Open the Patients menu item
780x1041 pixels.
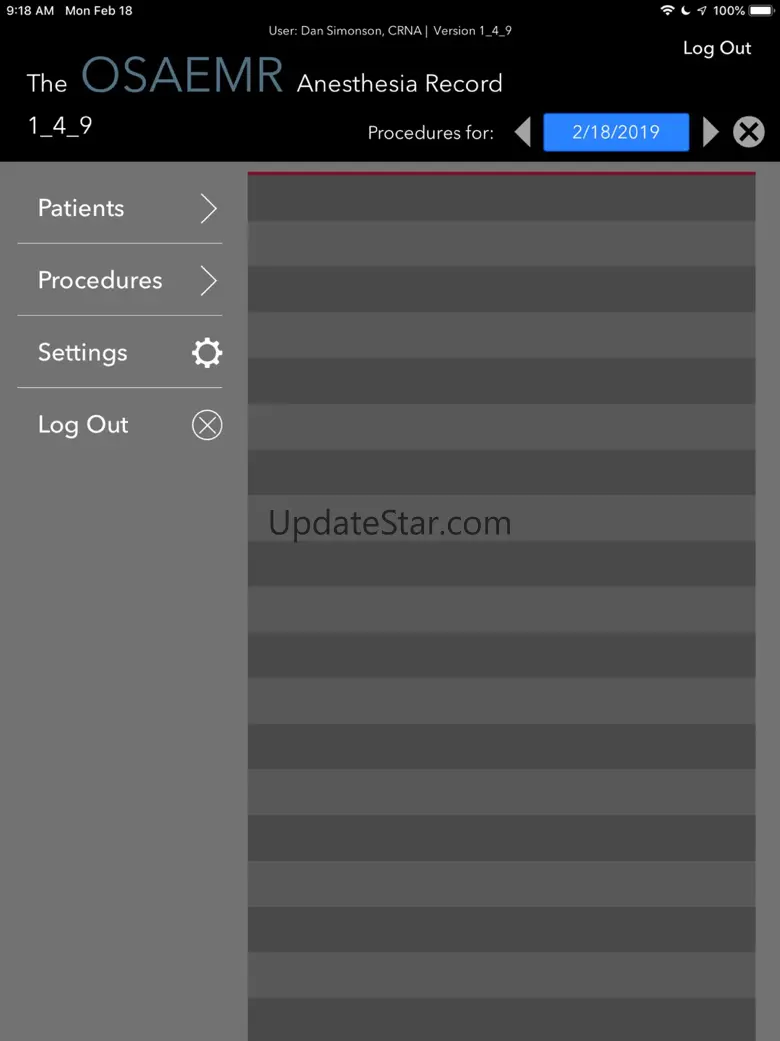(x=119, y=208)
